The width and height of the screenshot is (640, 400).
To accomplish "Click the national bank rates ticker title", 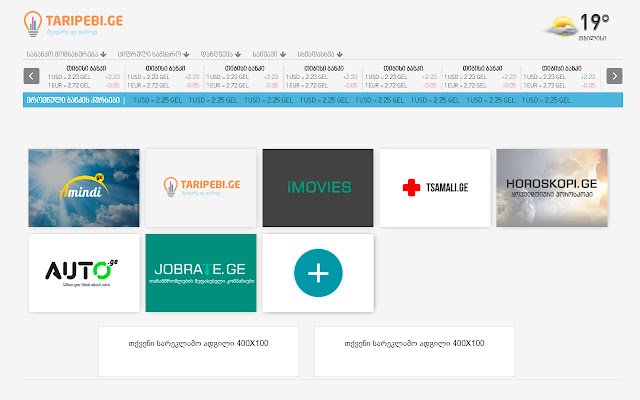I will [73, 100].
